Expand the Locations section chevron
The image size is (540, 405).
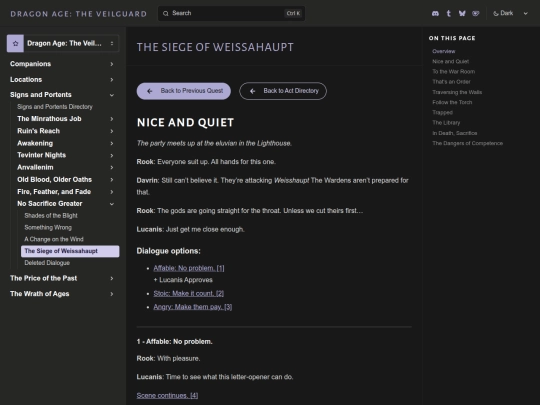112,80
